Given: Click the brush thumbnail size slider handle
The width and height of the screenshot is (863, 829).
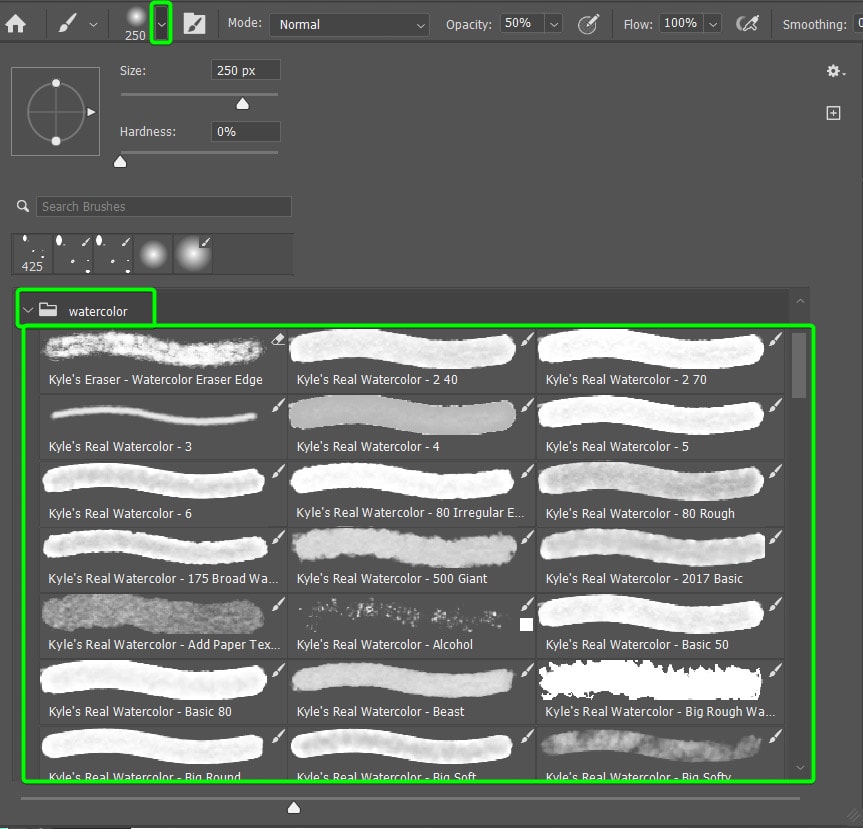Looking at the screenshot, I should pyautogui.click(x=294, y=807).
